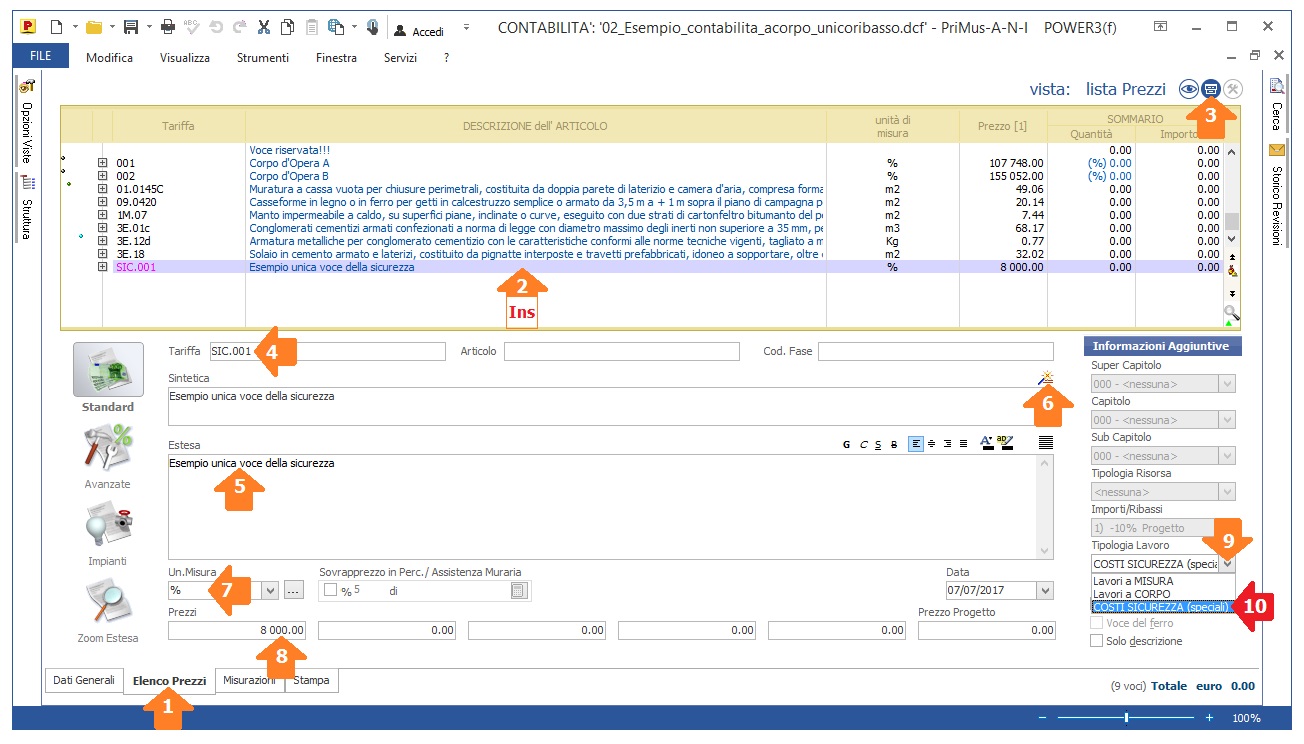Save using the floppy disk icon
Viewport: 1304px width, 744px height.
pyautogui.click(x=130, y=28)
